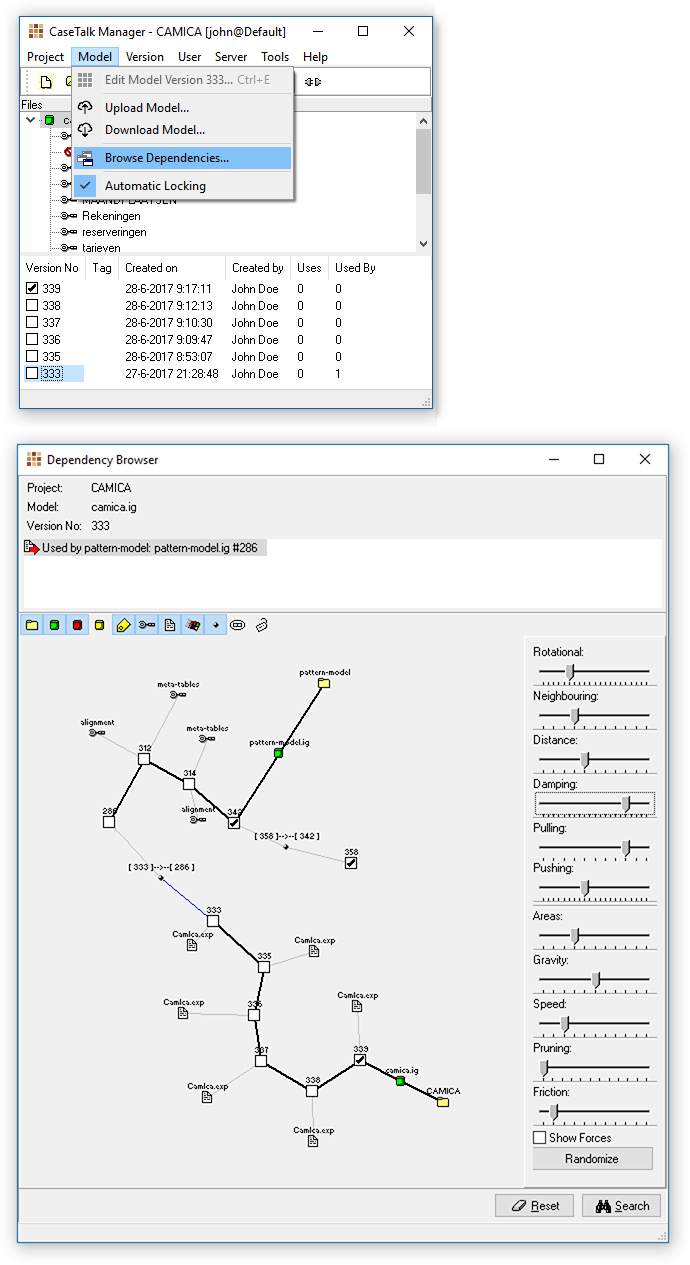The image size is (690, 1265).
Task: Enable Show Forces checkbox
Action: 540,1138
